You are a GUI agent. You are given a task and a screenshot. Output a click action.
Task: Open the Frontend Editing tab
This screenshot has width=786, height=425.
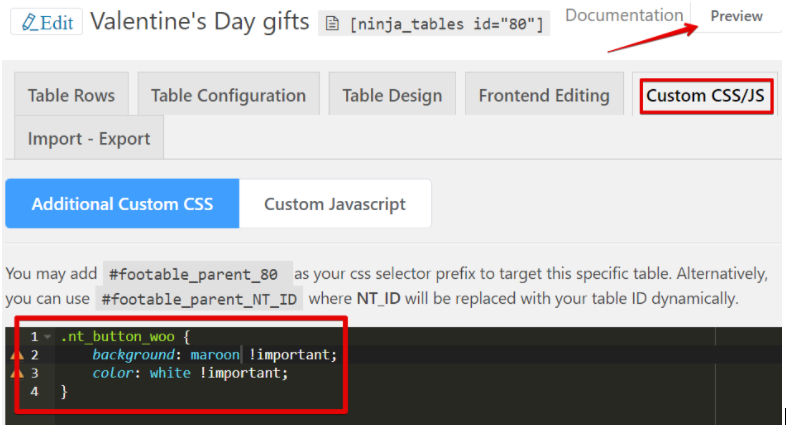click(544, 96)
